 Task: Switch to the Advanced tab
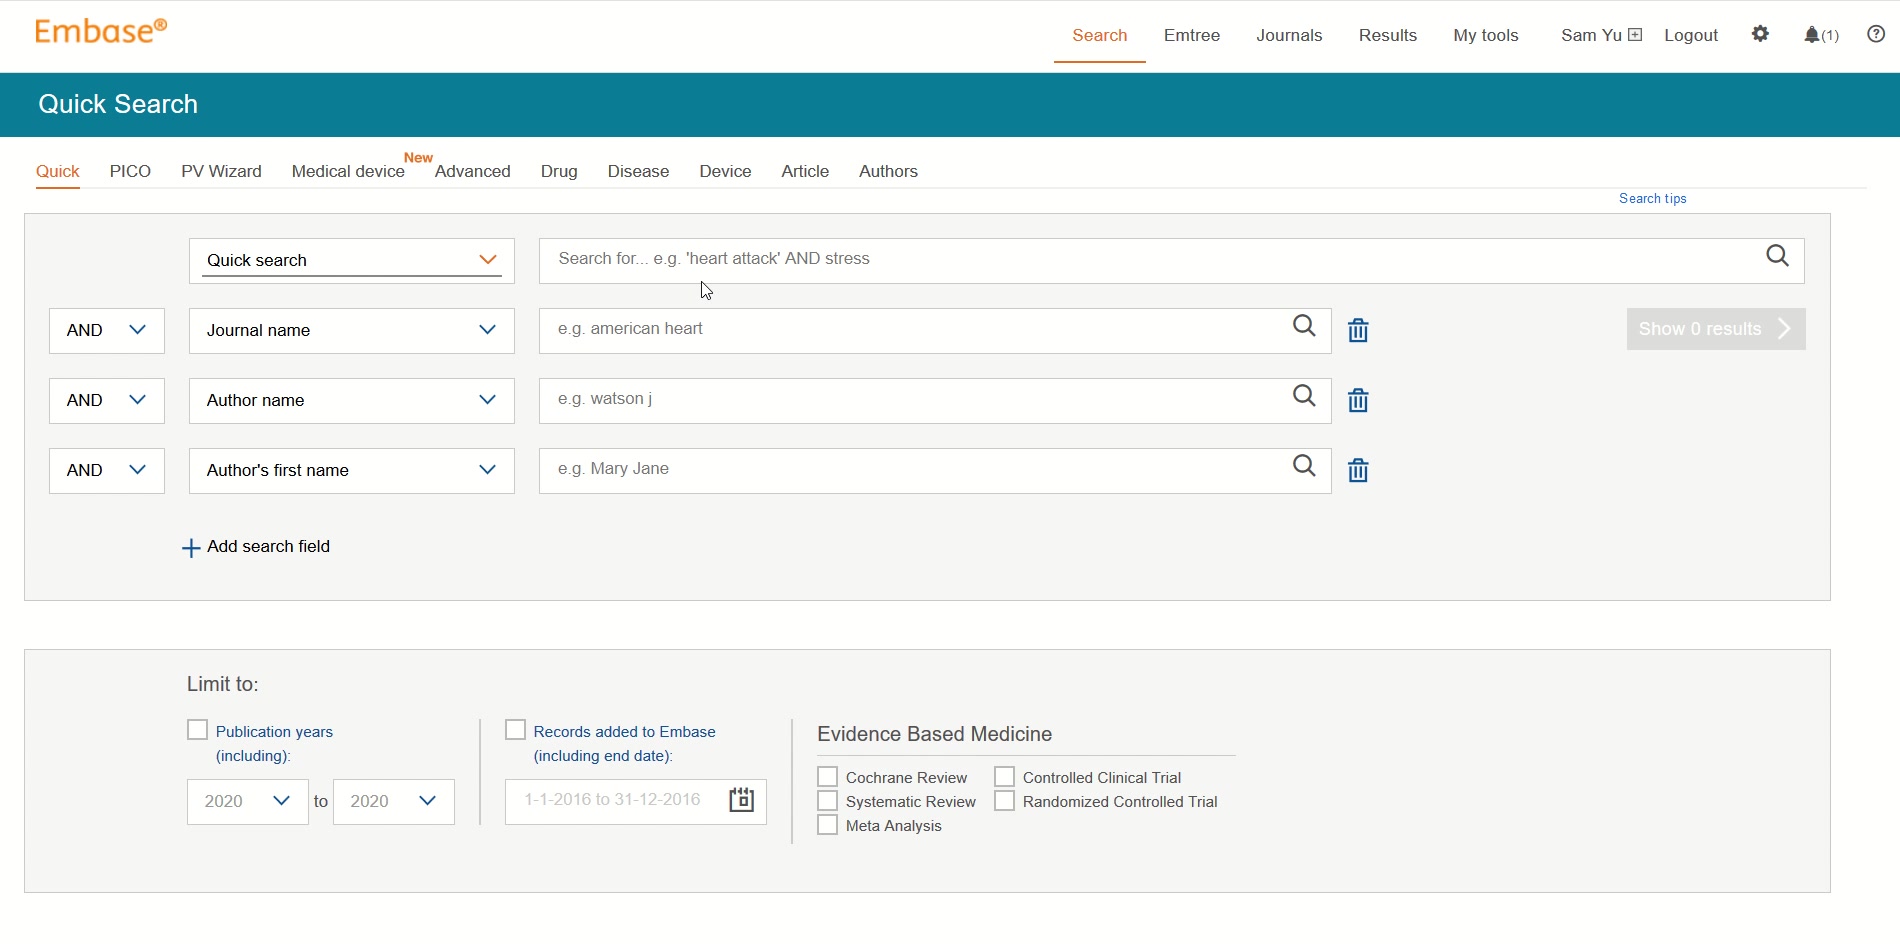pyautogui.click(x=472, y=171)
